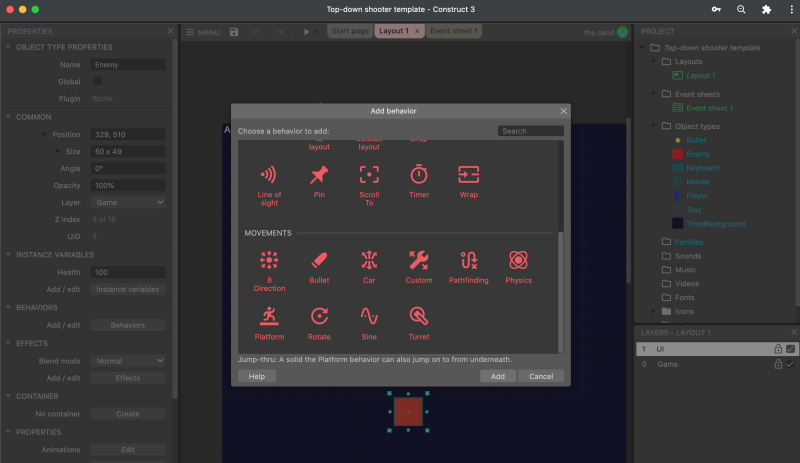Open play button dropdown arrow
Screen dimensions: 800x463
click(x=317, y=32)
